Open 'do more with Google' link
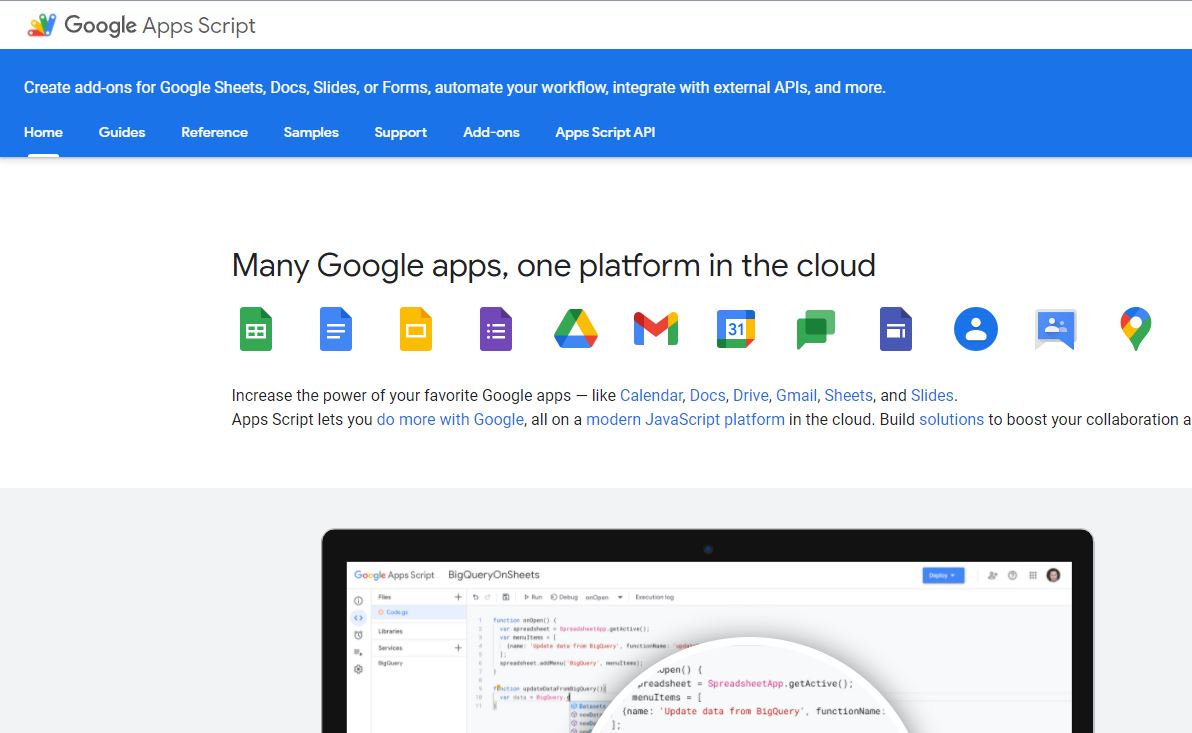The width and height of the screenshot is (1192, 733). 450,420
